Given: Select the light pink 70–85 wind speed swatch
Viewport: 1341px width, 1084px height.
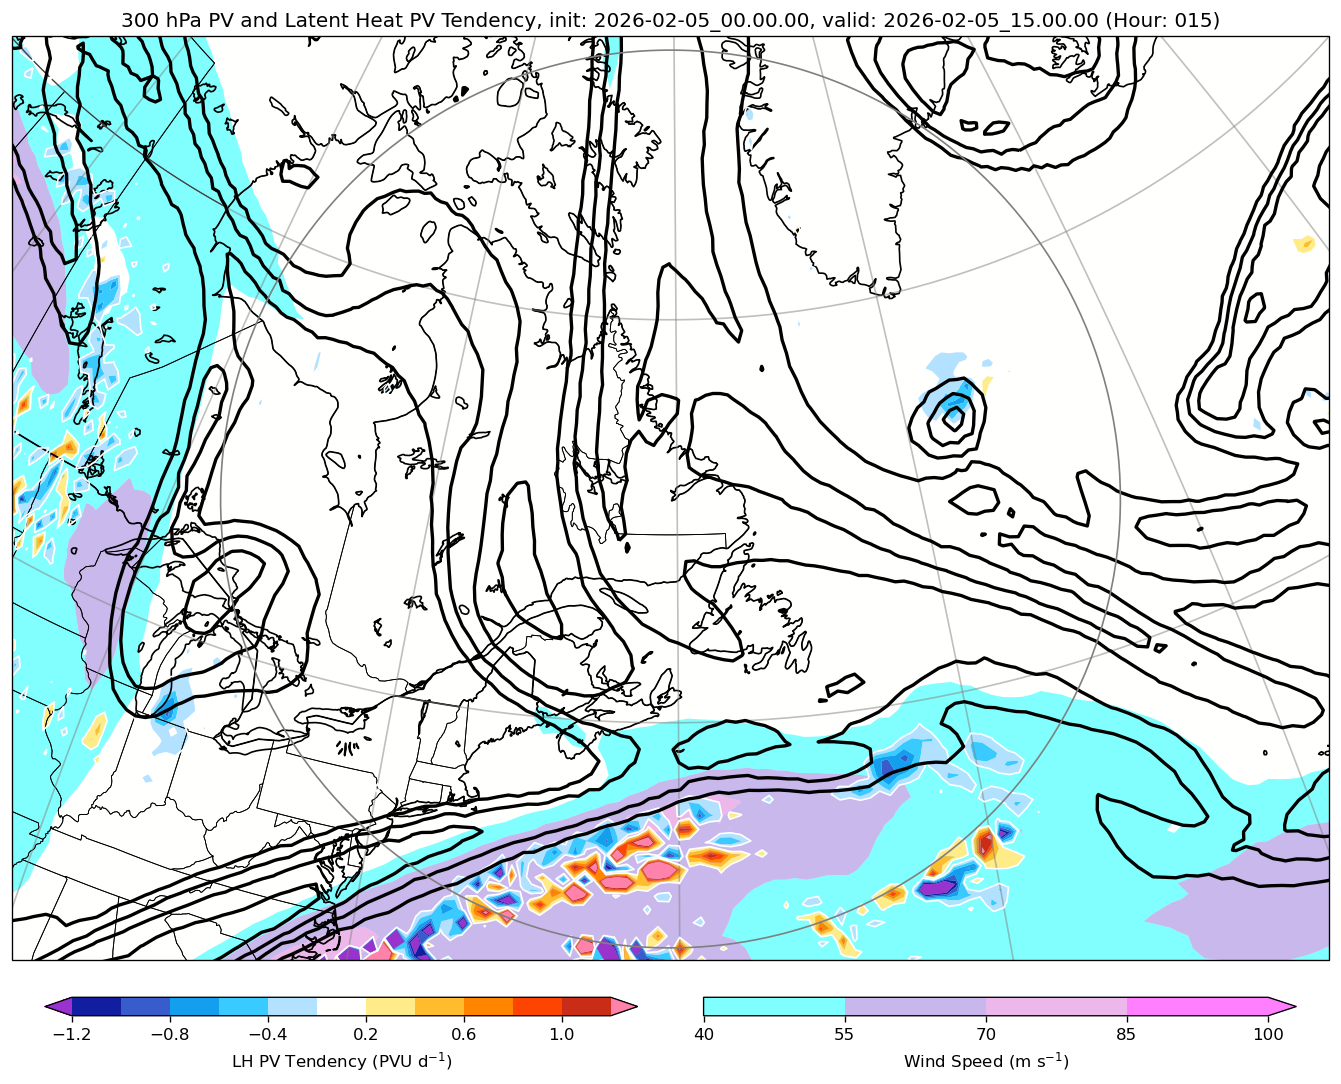Looking at the screenshot, I should 1056,1006.
